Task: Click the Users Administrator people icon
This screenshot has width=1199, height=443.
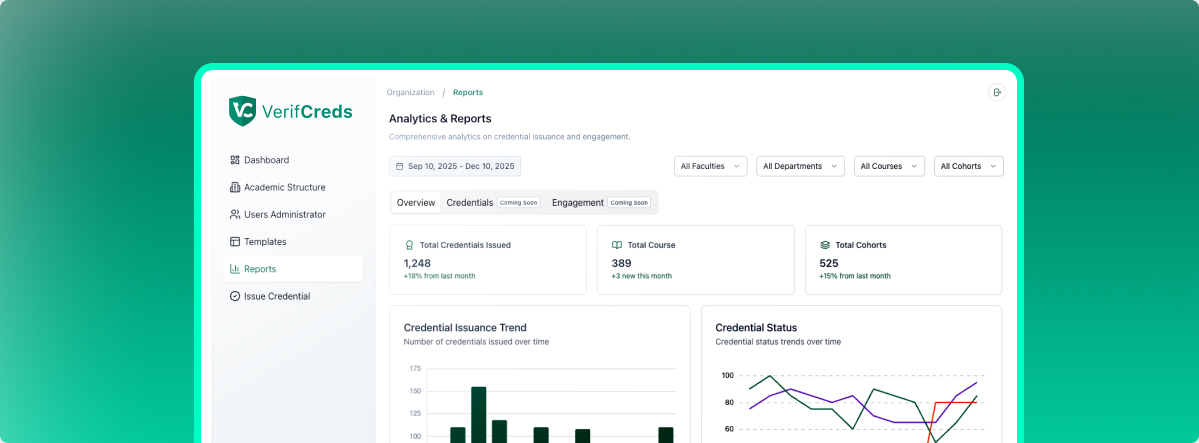Action: [235, 215]
